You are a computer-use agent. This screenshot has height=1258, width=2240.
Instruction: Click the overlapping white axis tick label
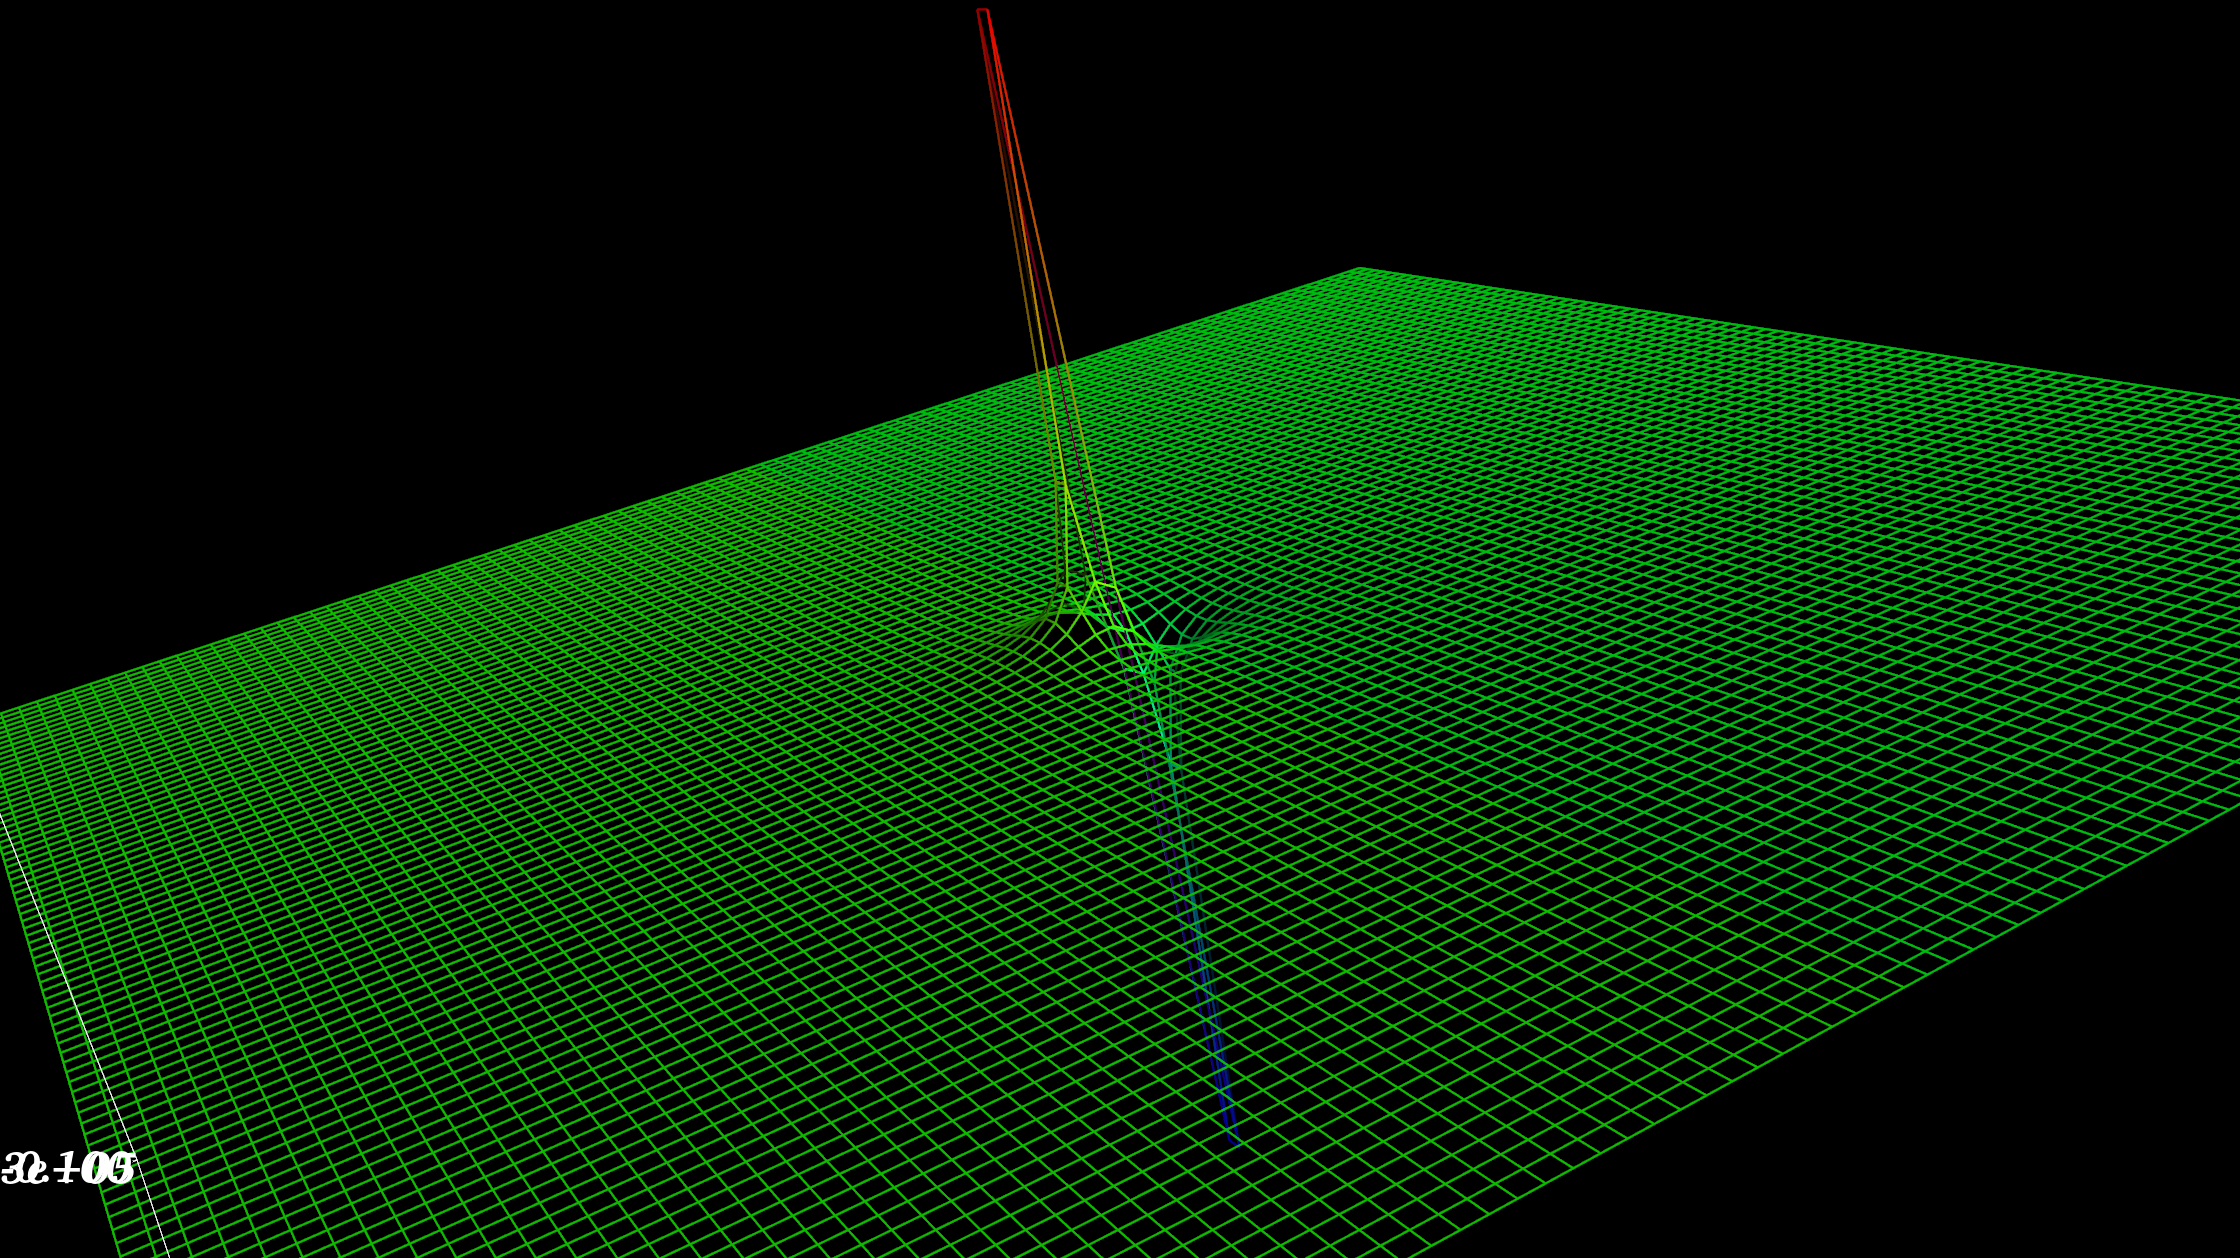68,1168
